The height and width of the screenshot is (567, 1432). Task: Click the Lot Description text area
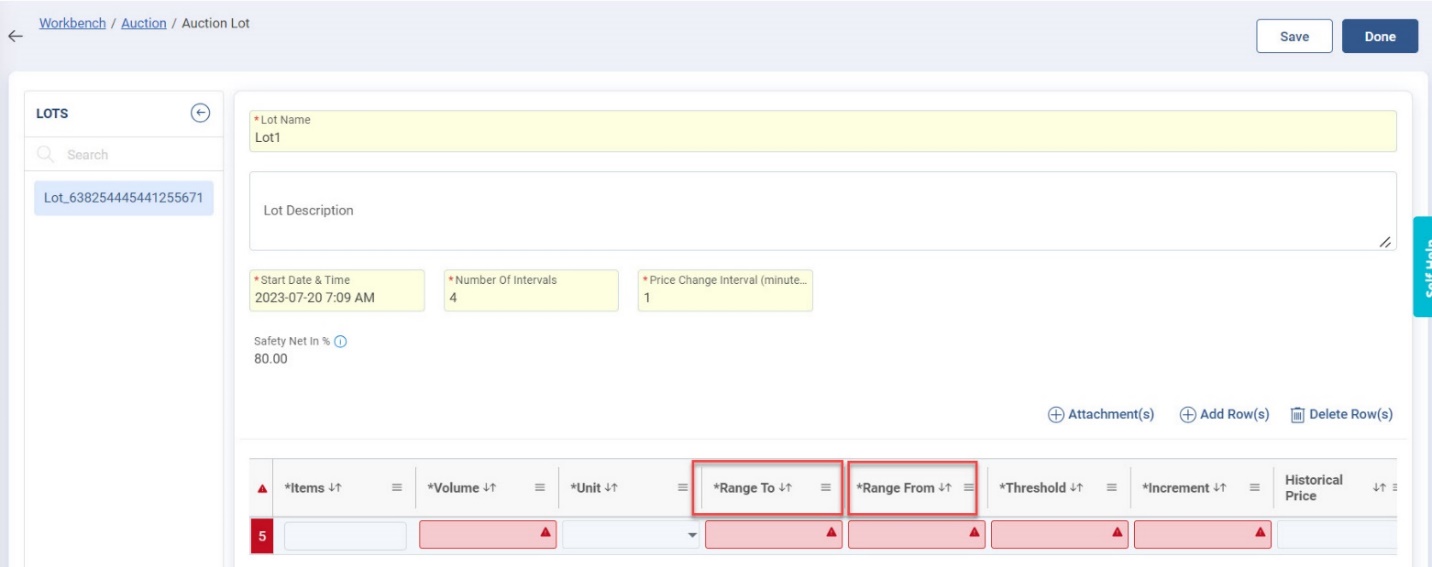(x=822, y=211)
